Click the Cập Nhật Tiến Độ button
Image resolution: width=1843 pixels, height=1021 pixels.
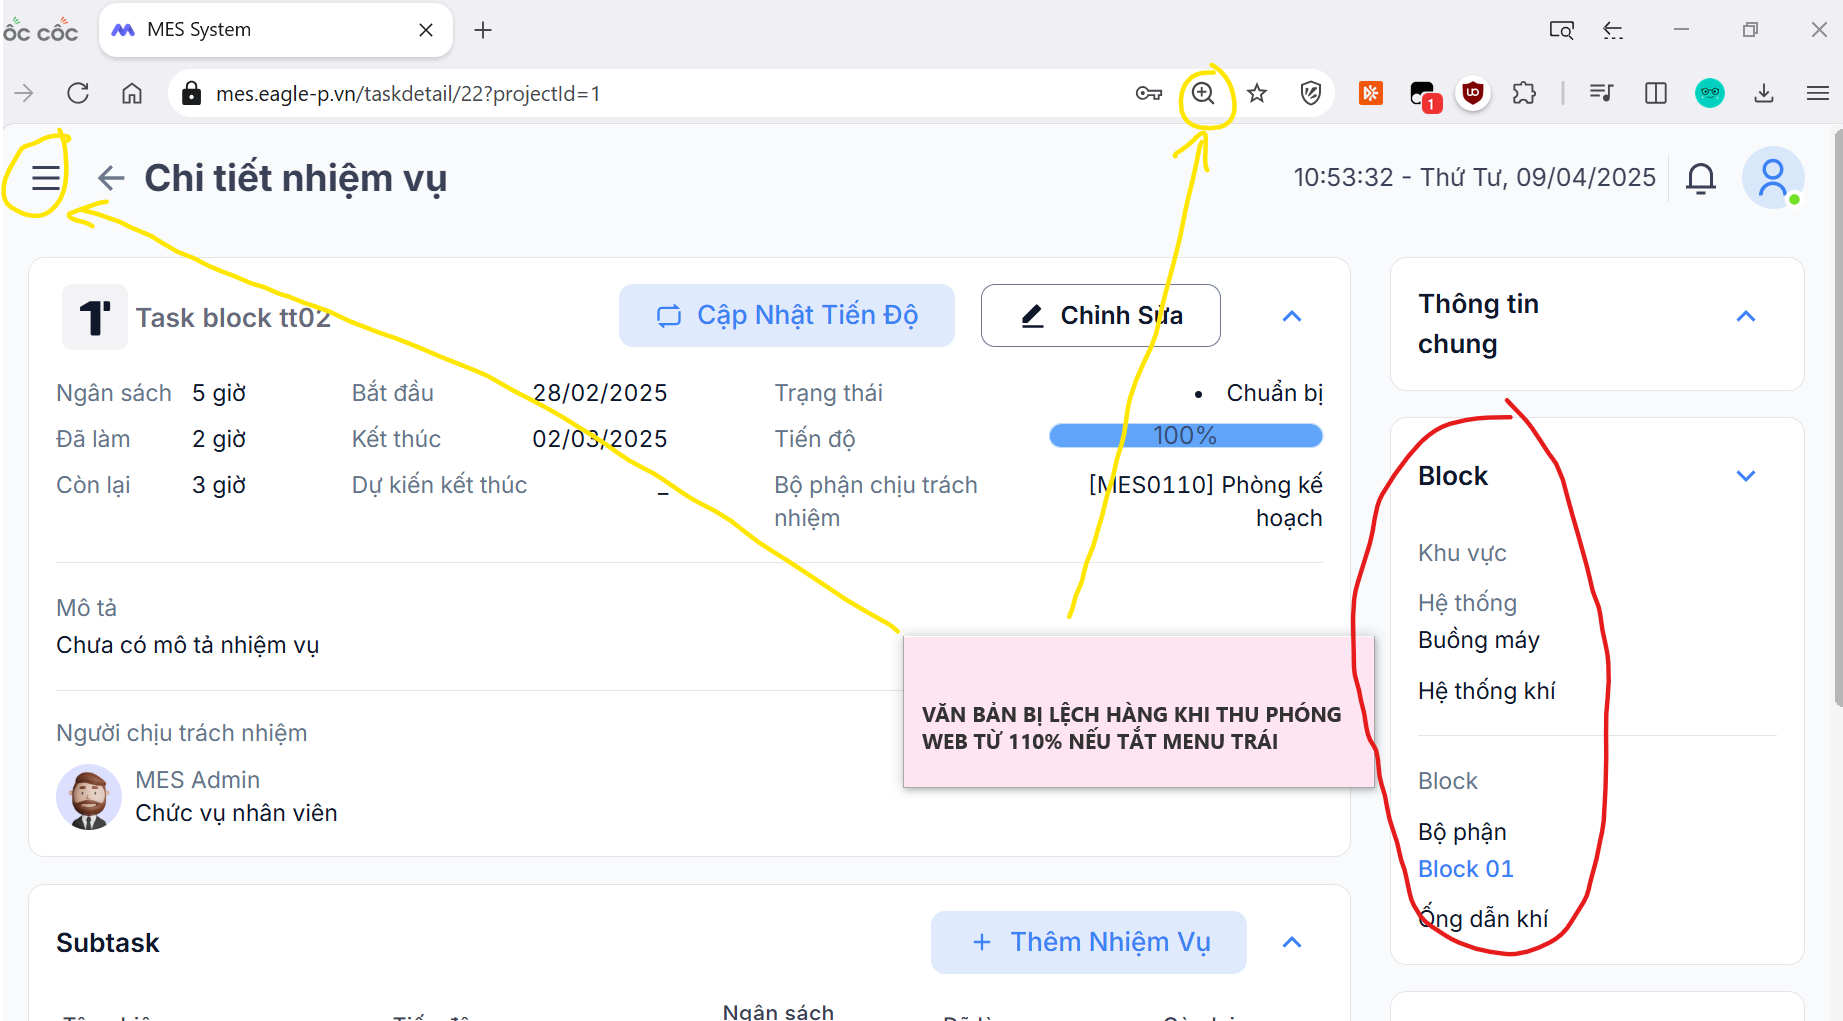coord(787,316)
